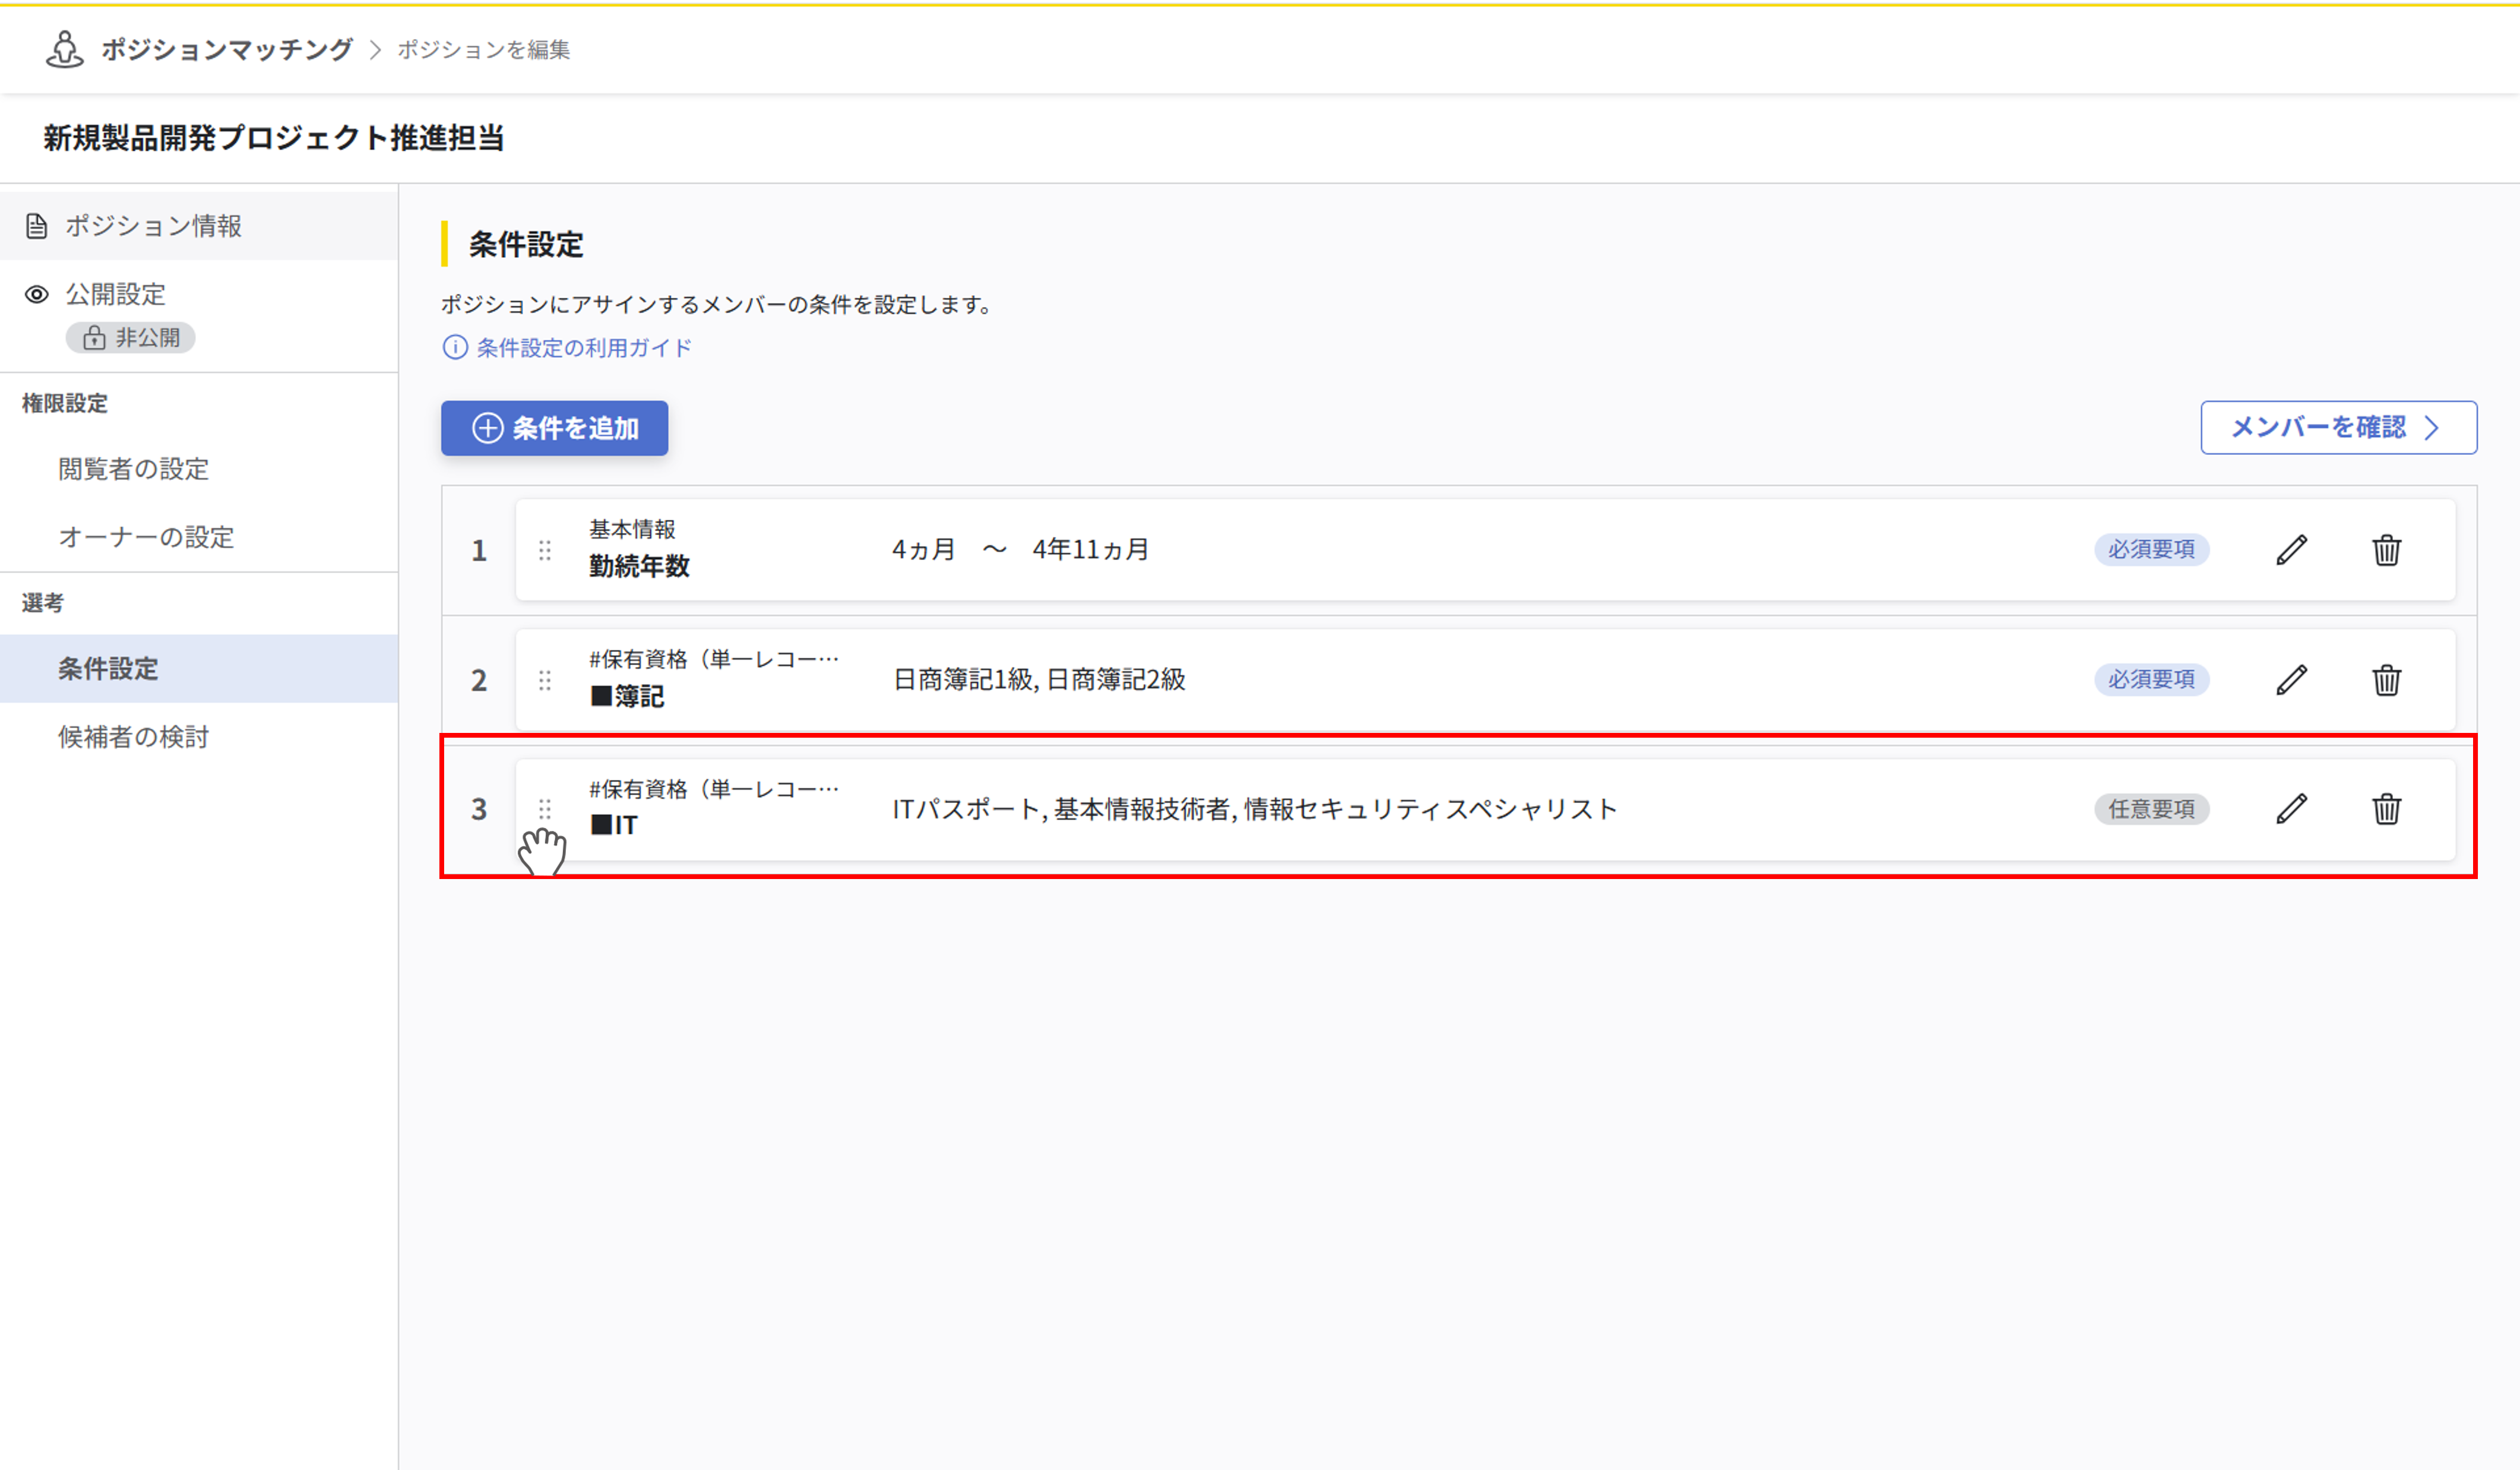Click the eye icon next to 公開設定
2520x1470 pixels.
(x=37, y=294)
